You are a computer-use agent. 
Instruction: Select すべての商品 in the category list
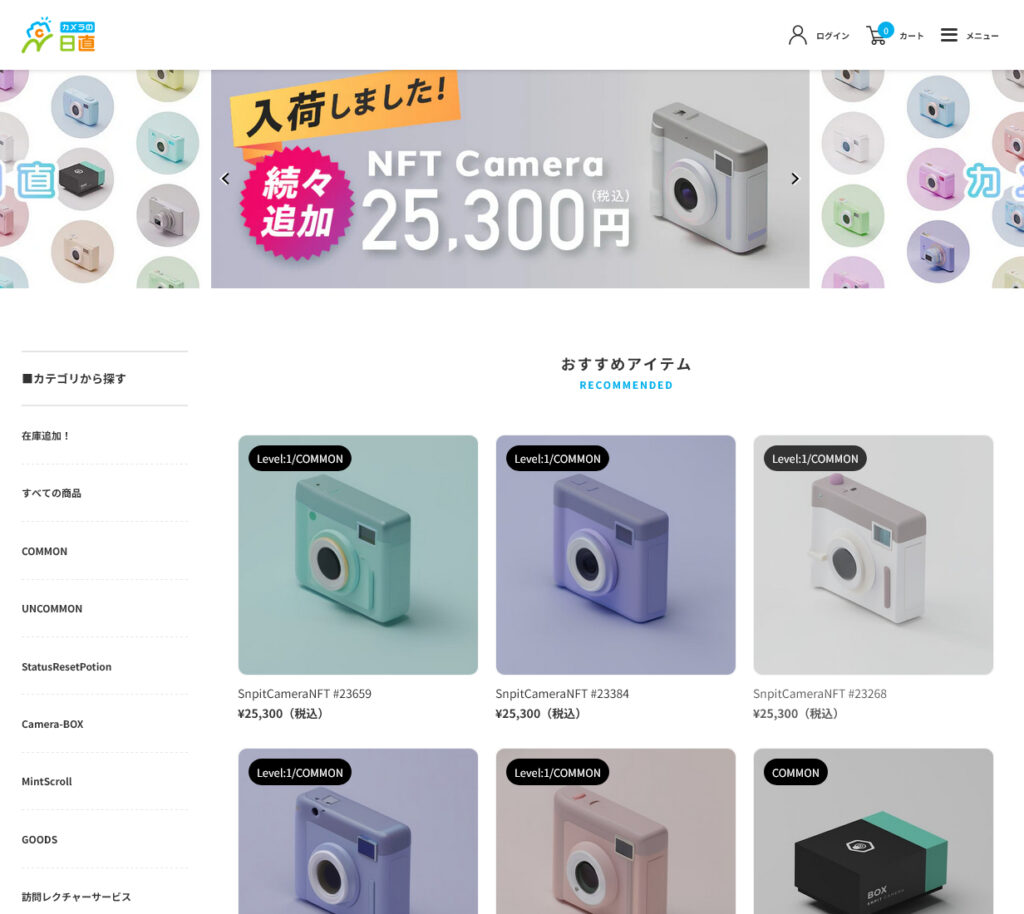coord(52,493)
